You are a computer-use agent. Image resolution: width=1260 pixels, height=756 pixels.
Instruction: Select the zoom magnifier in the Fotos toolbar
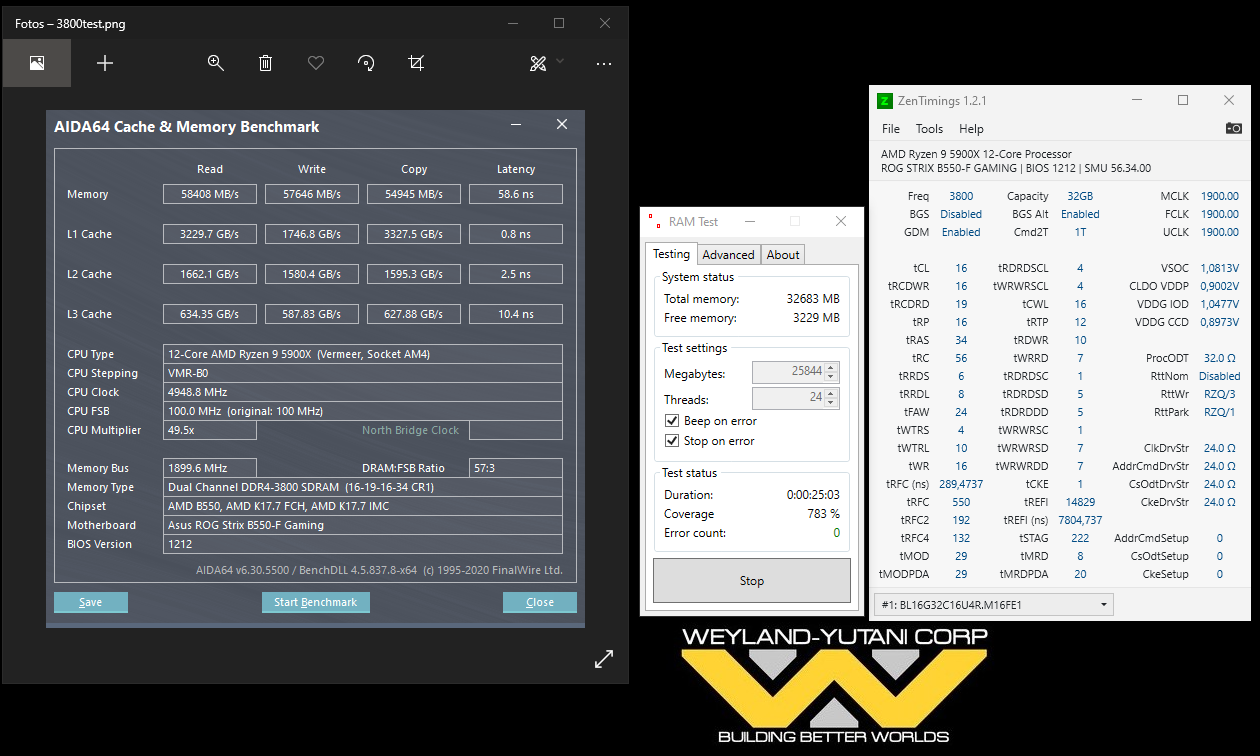(x=216, y=62)
